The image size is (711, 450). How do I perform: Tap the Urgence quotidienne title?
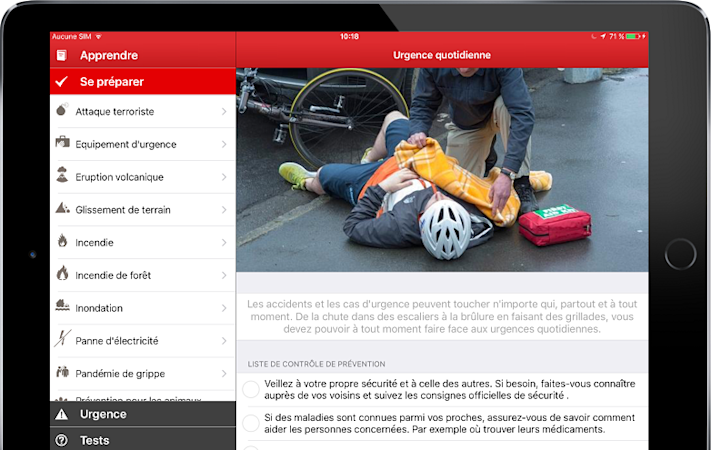click(442, 55)
